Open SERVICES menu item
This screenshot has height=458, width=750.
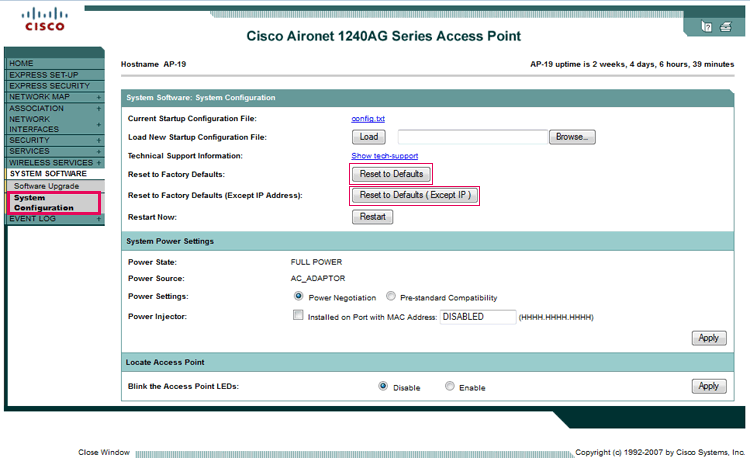[x=29, y=151]
